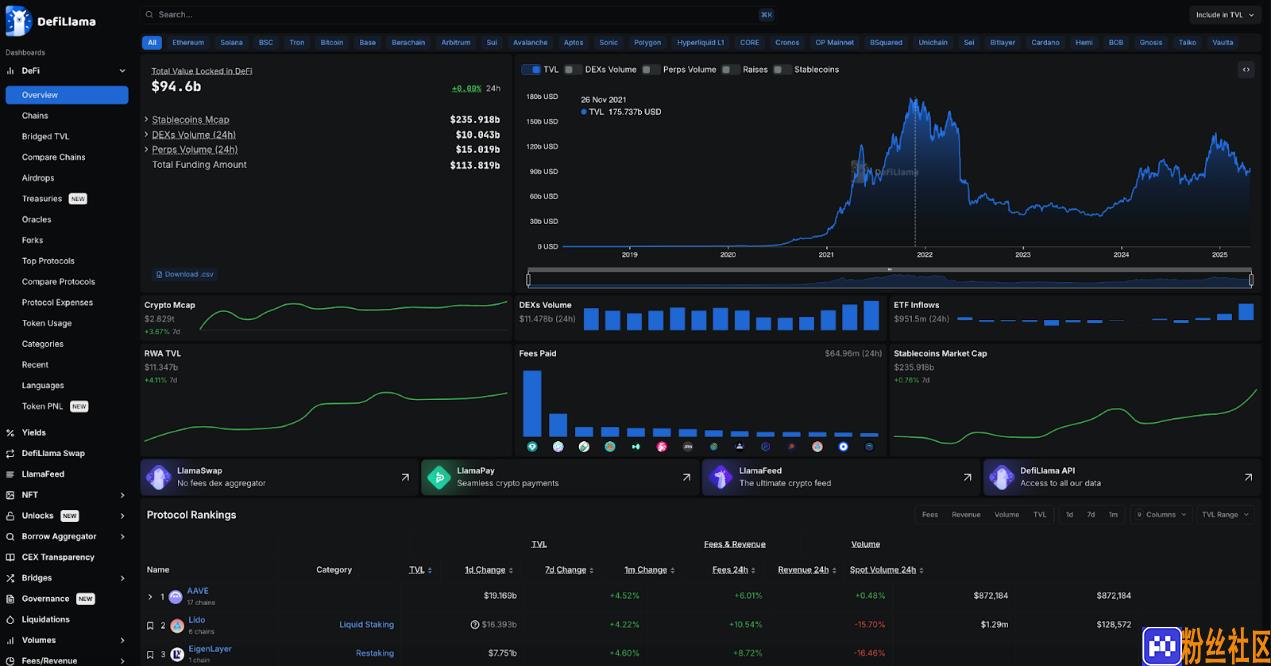Click the Bridges shuffle icon
1271x666 pixels.
tap(11, 578)
